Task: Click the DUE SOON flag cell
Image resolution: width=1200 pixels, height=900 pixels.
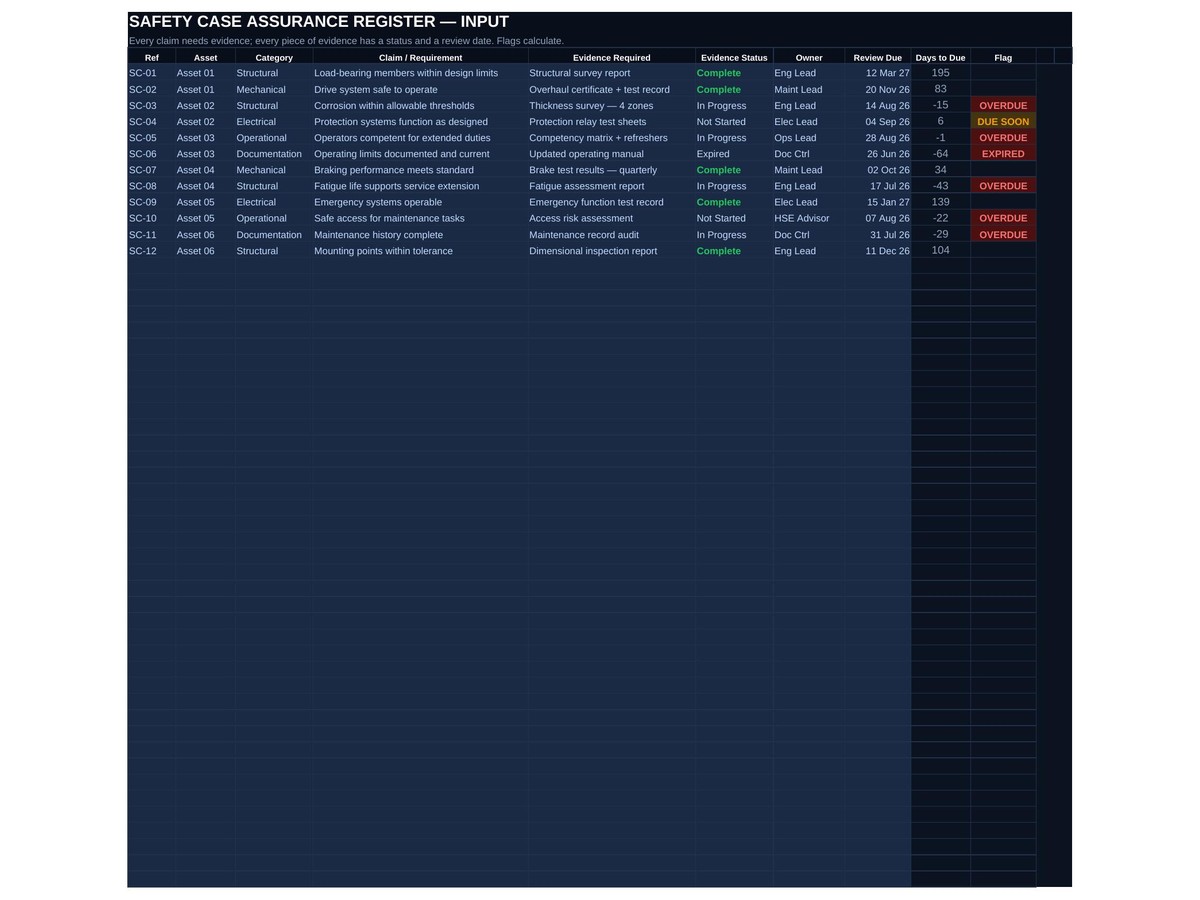Action: point(1003,122)
